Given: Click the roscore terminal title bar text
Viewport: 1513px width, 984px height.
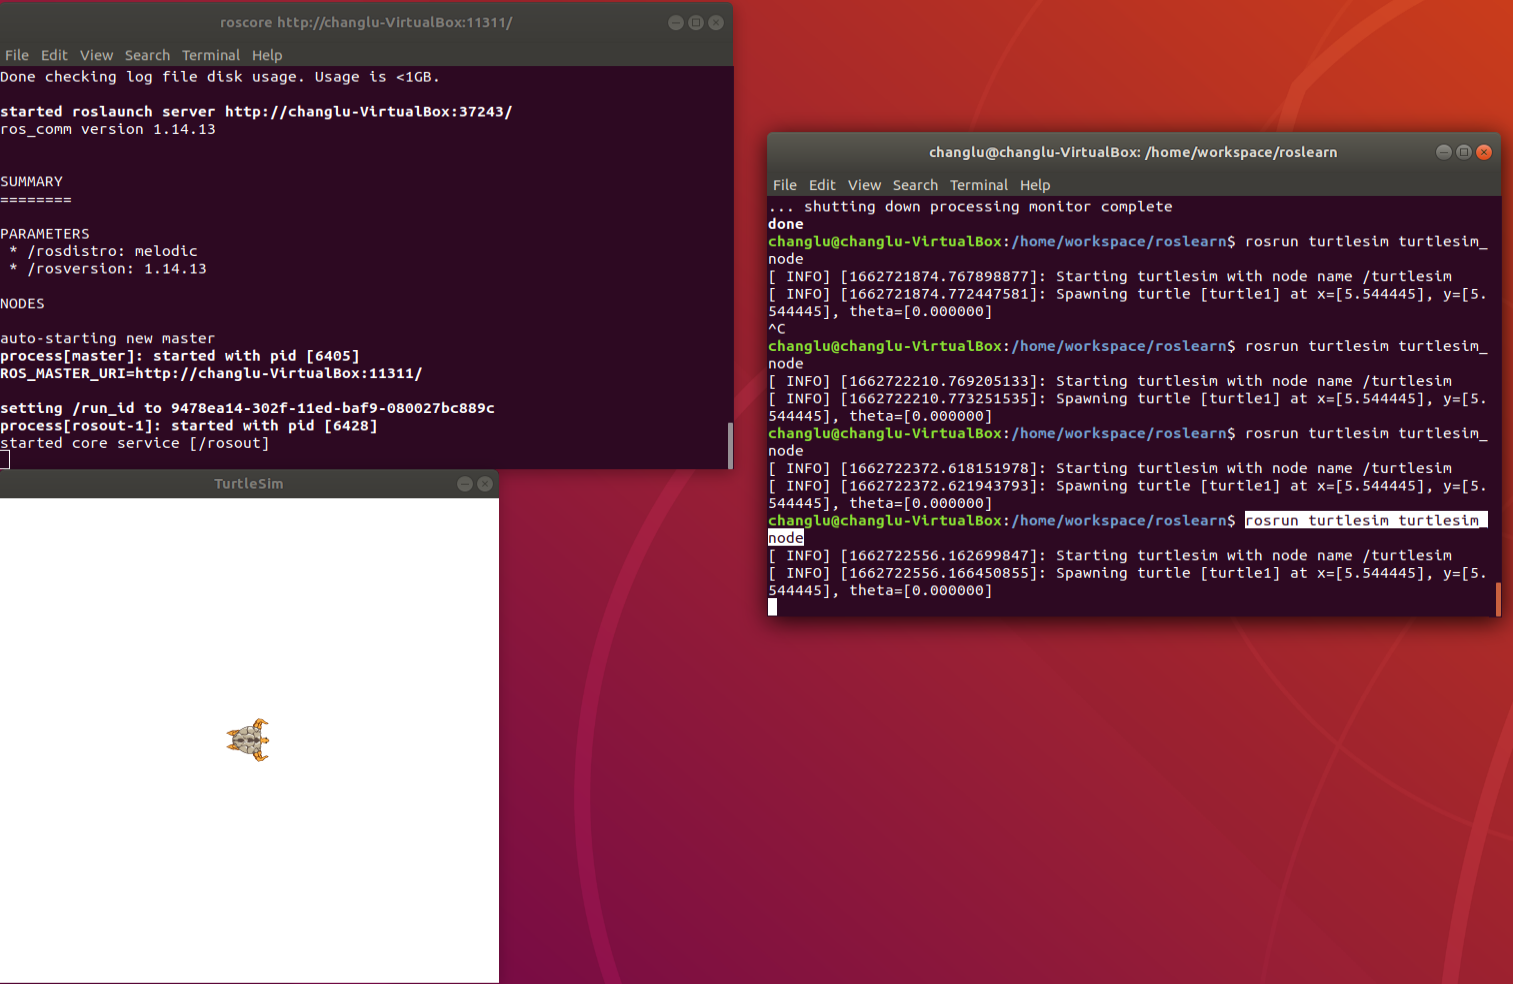Looking at the screenshot, I should [x=366, y=22].
